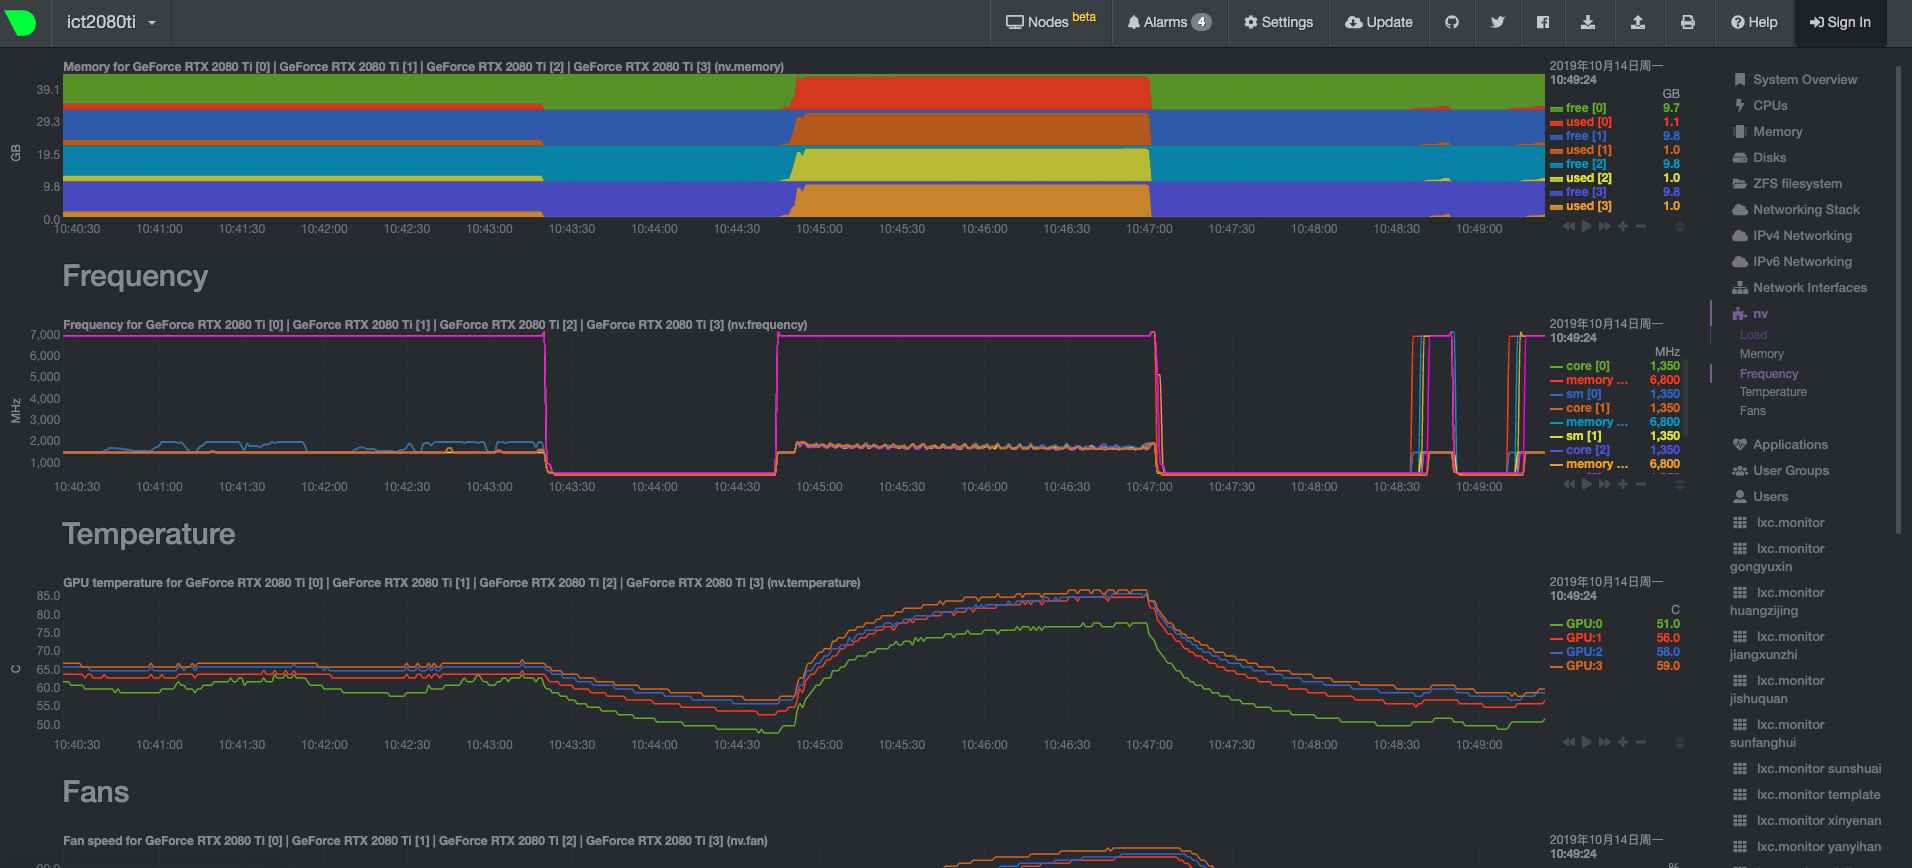Screen dimensions: 1912x868
Task: Jump to the ZFS filesystem section
Action: tap(1797, 184)
